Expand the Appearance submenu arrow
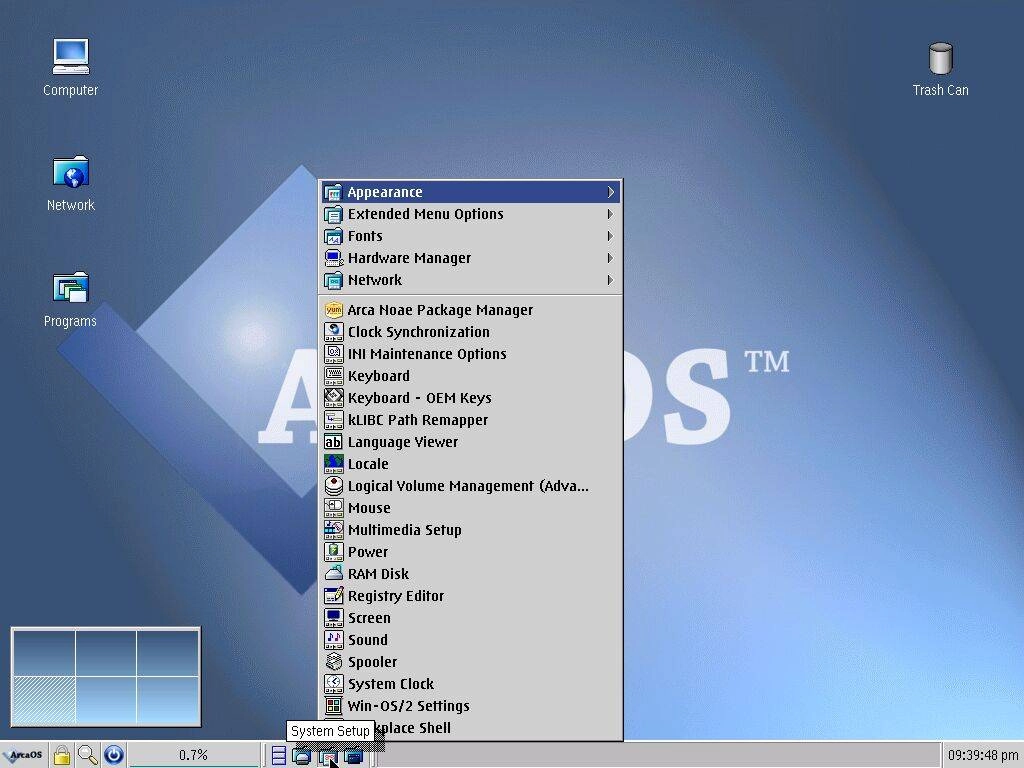The height and width of the screenshot is (768, 1024). (611, 192)
